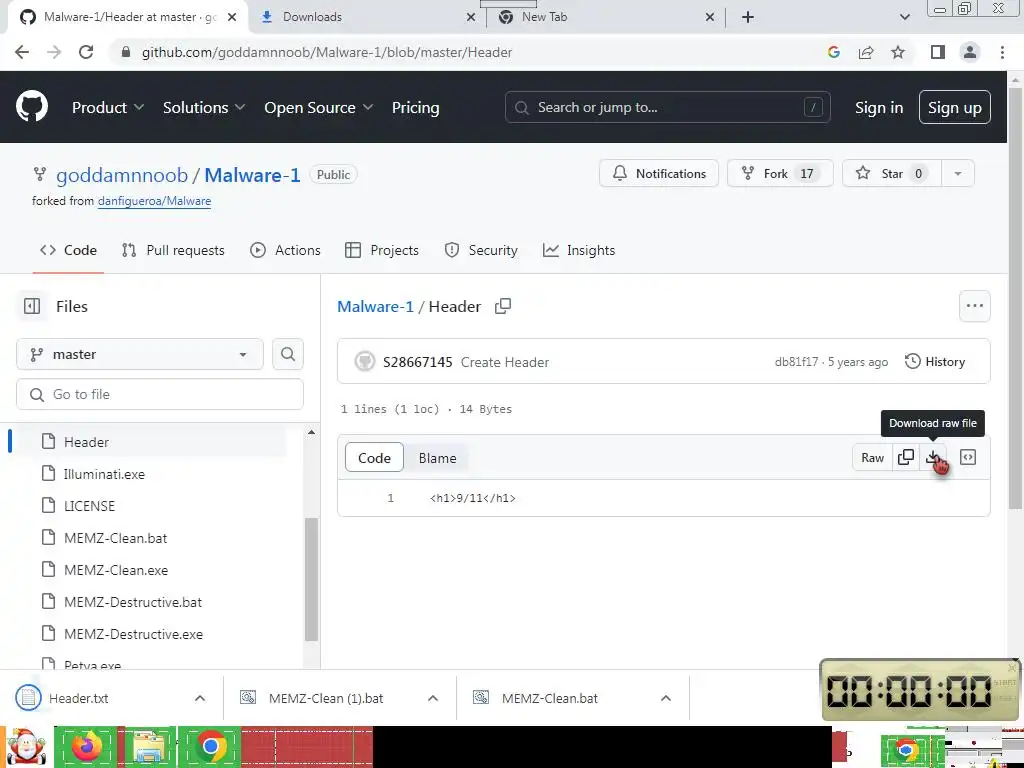The height and width of the screenshot is (768, 1024).
Task: Click the search files magnifier button
Action: coord(287,354)
